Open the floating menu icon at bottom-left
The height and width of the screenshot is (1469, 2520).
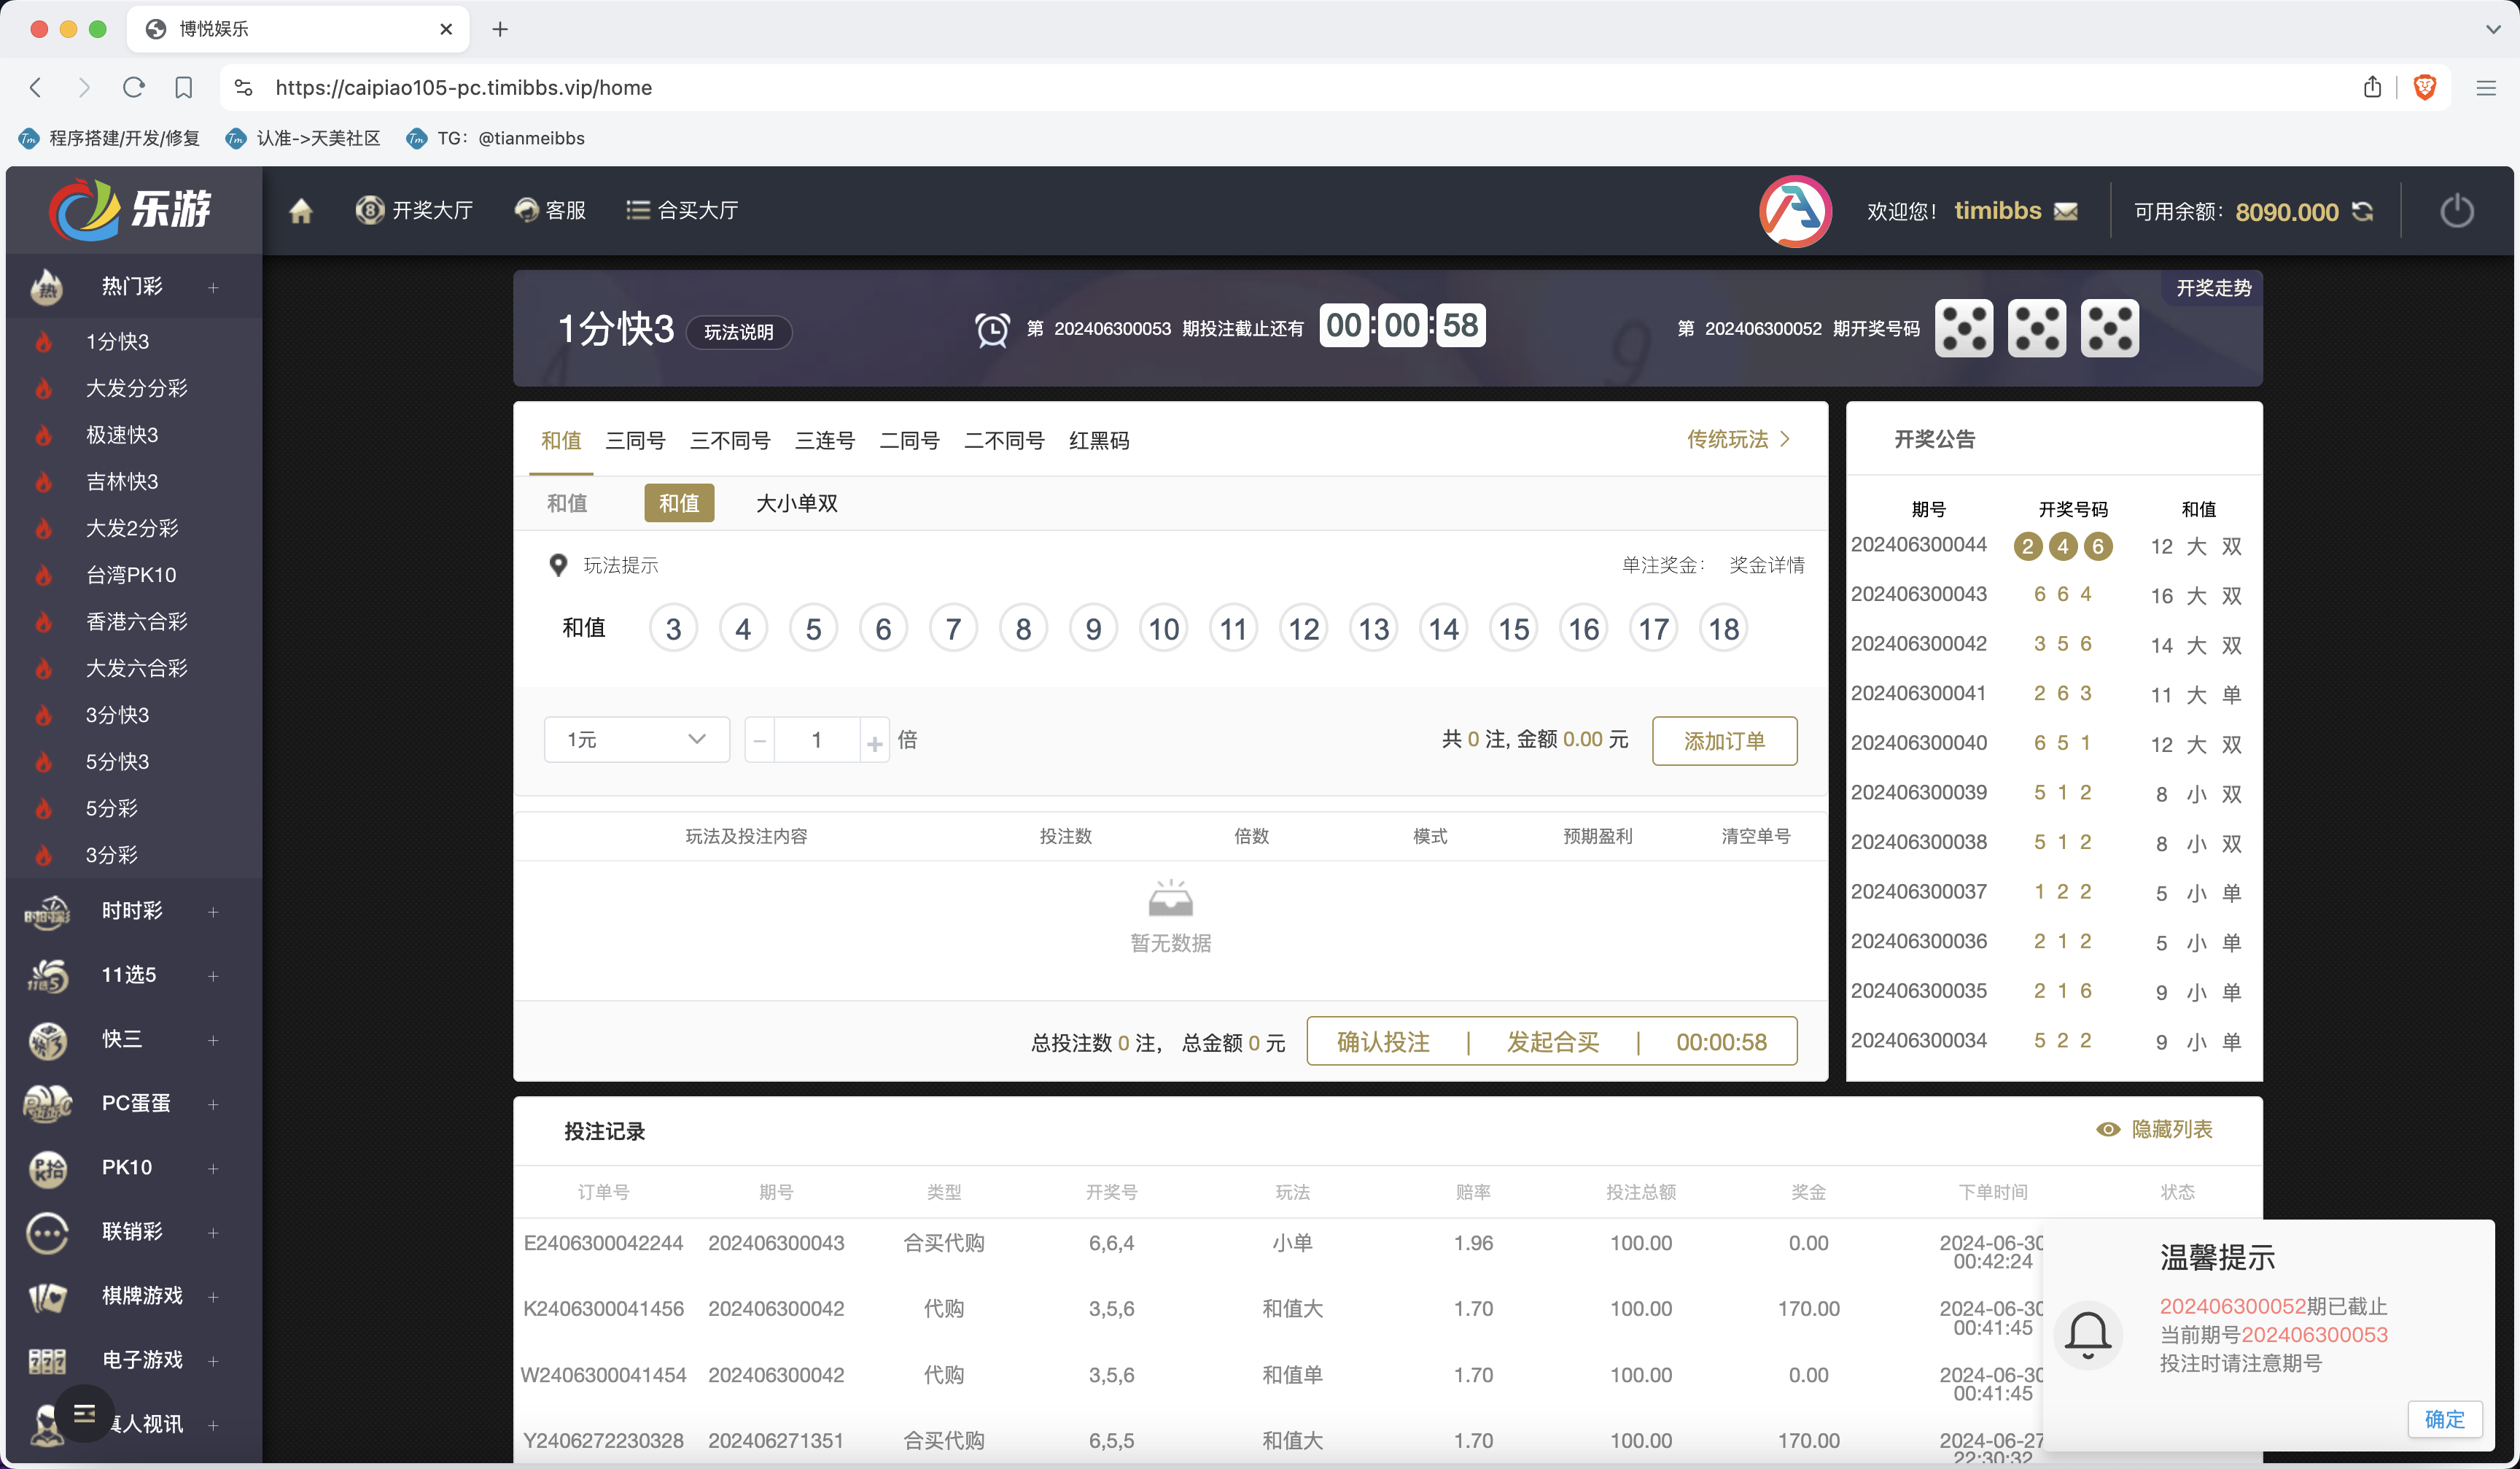click(x=84, y=1413)
